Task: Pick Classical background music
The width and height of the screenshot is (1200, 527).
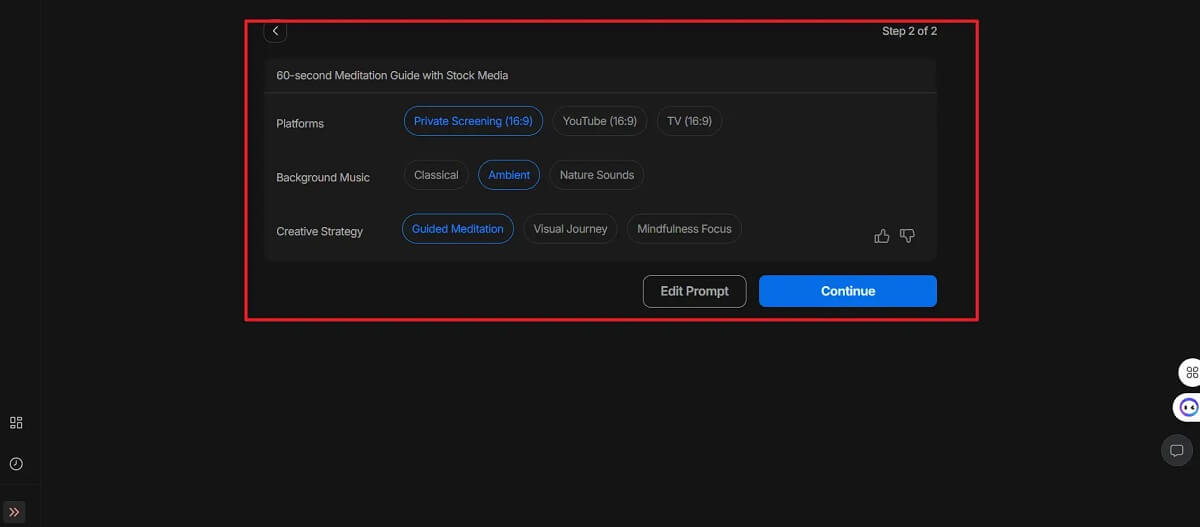Action: (436, 175)
